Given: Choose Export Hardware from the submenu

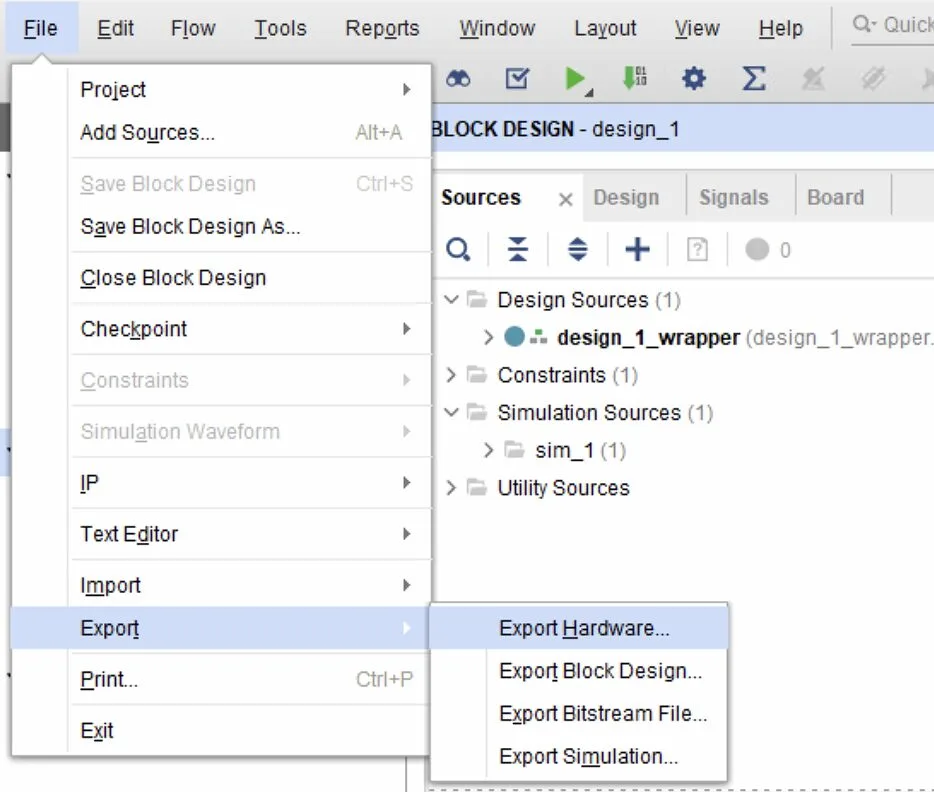Looking at the screenshot, I should coord(584,629).
